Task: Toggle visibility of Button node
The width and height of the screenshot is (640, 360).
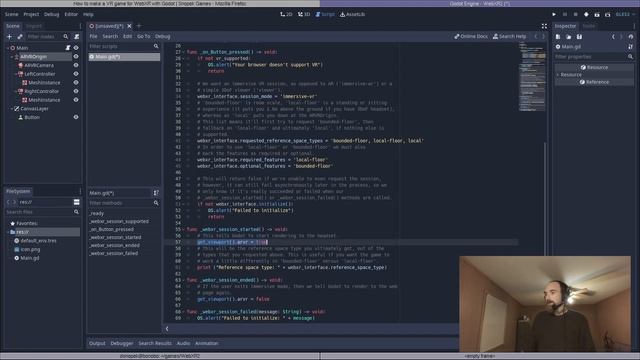Action: pos(76,117)
